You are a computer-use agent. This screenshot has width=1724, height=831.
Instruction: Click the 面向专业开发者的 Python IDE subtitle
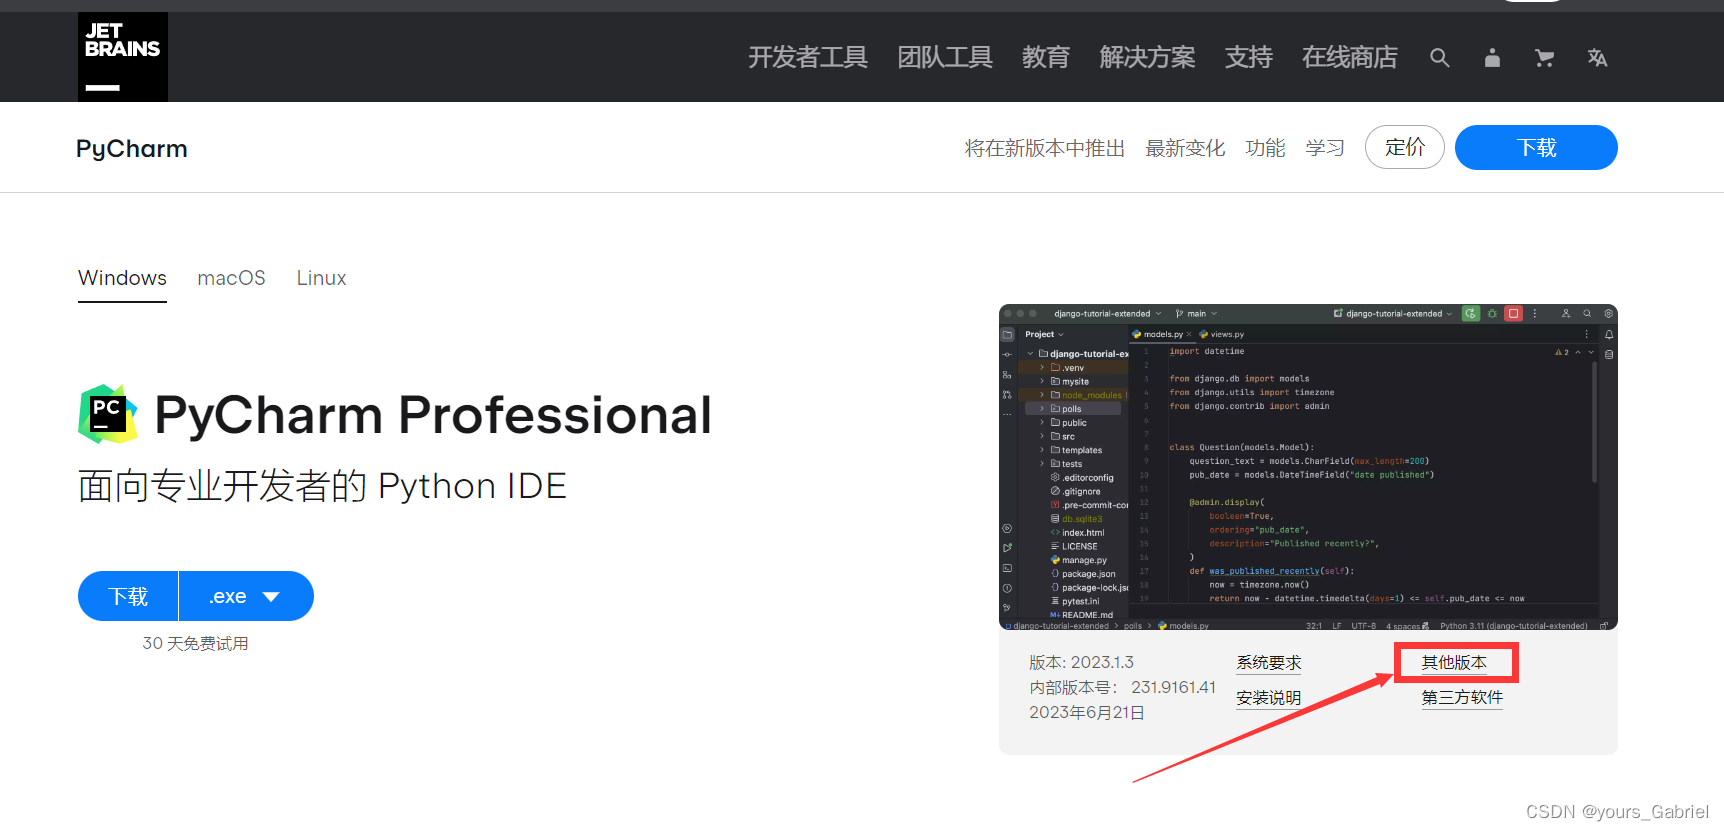(322, 486)
